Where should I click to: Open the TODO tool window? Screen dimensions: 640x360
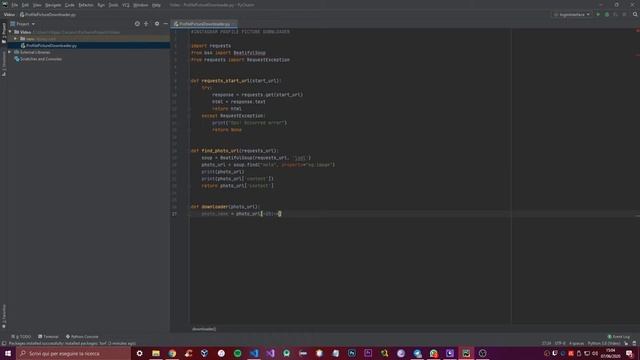pos(21,337)
